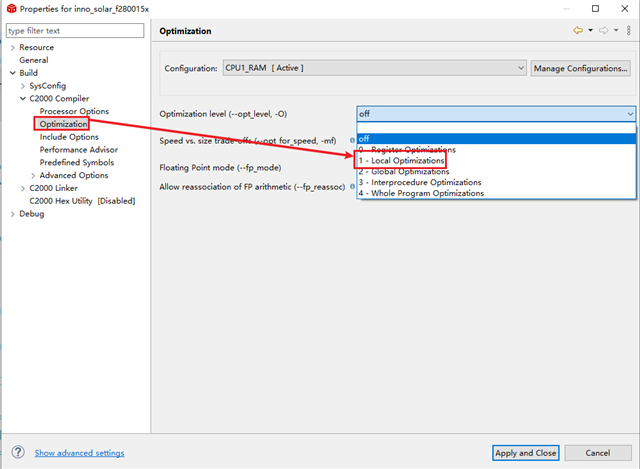Click the help question mark icon
The height and width of the screenshot is (469, 640).
16,453
